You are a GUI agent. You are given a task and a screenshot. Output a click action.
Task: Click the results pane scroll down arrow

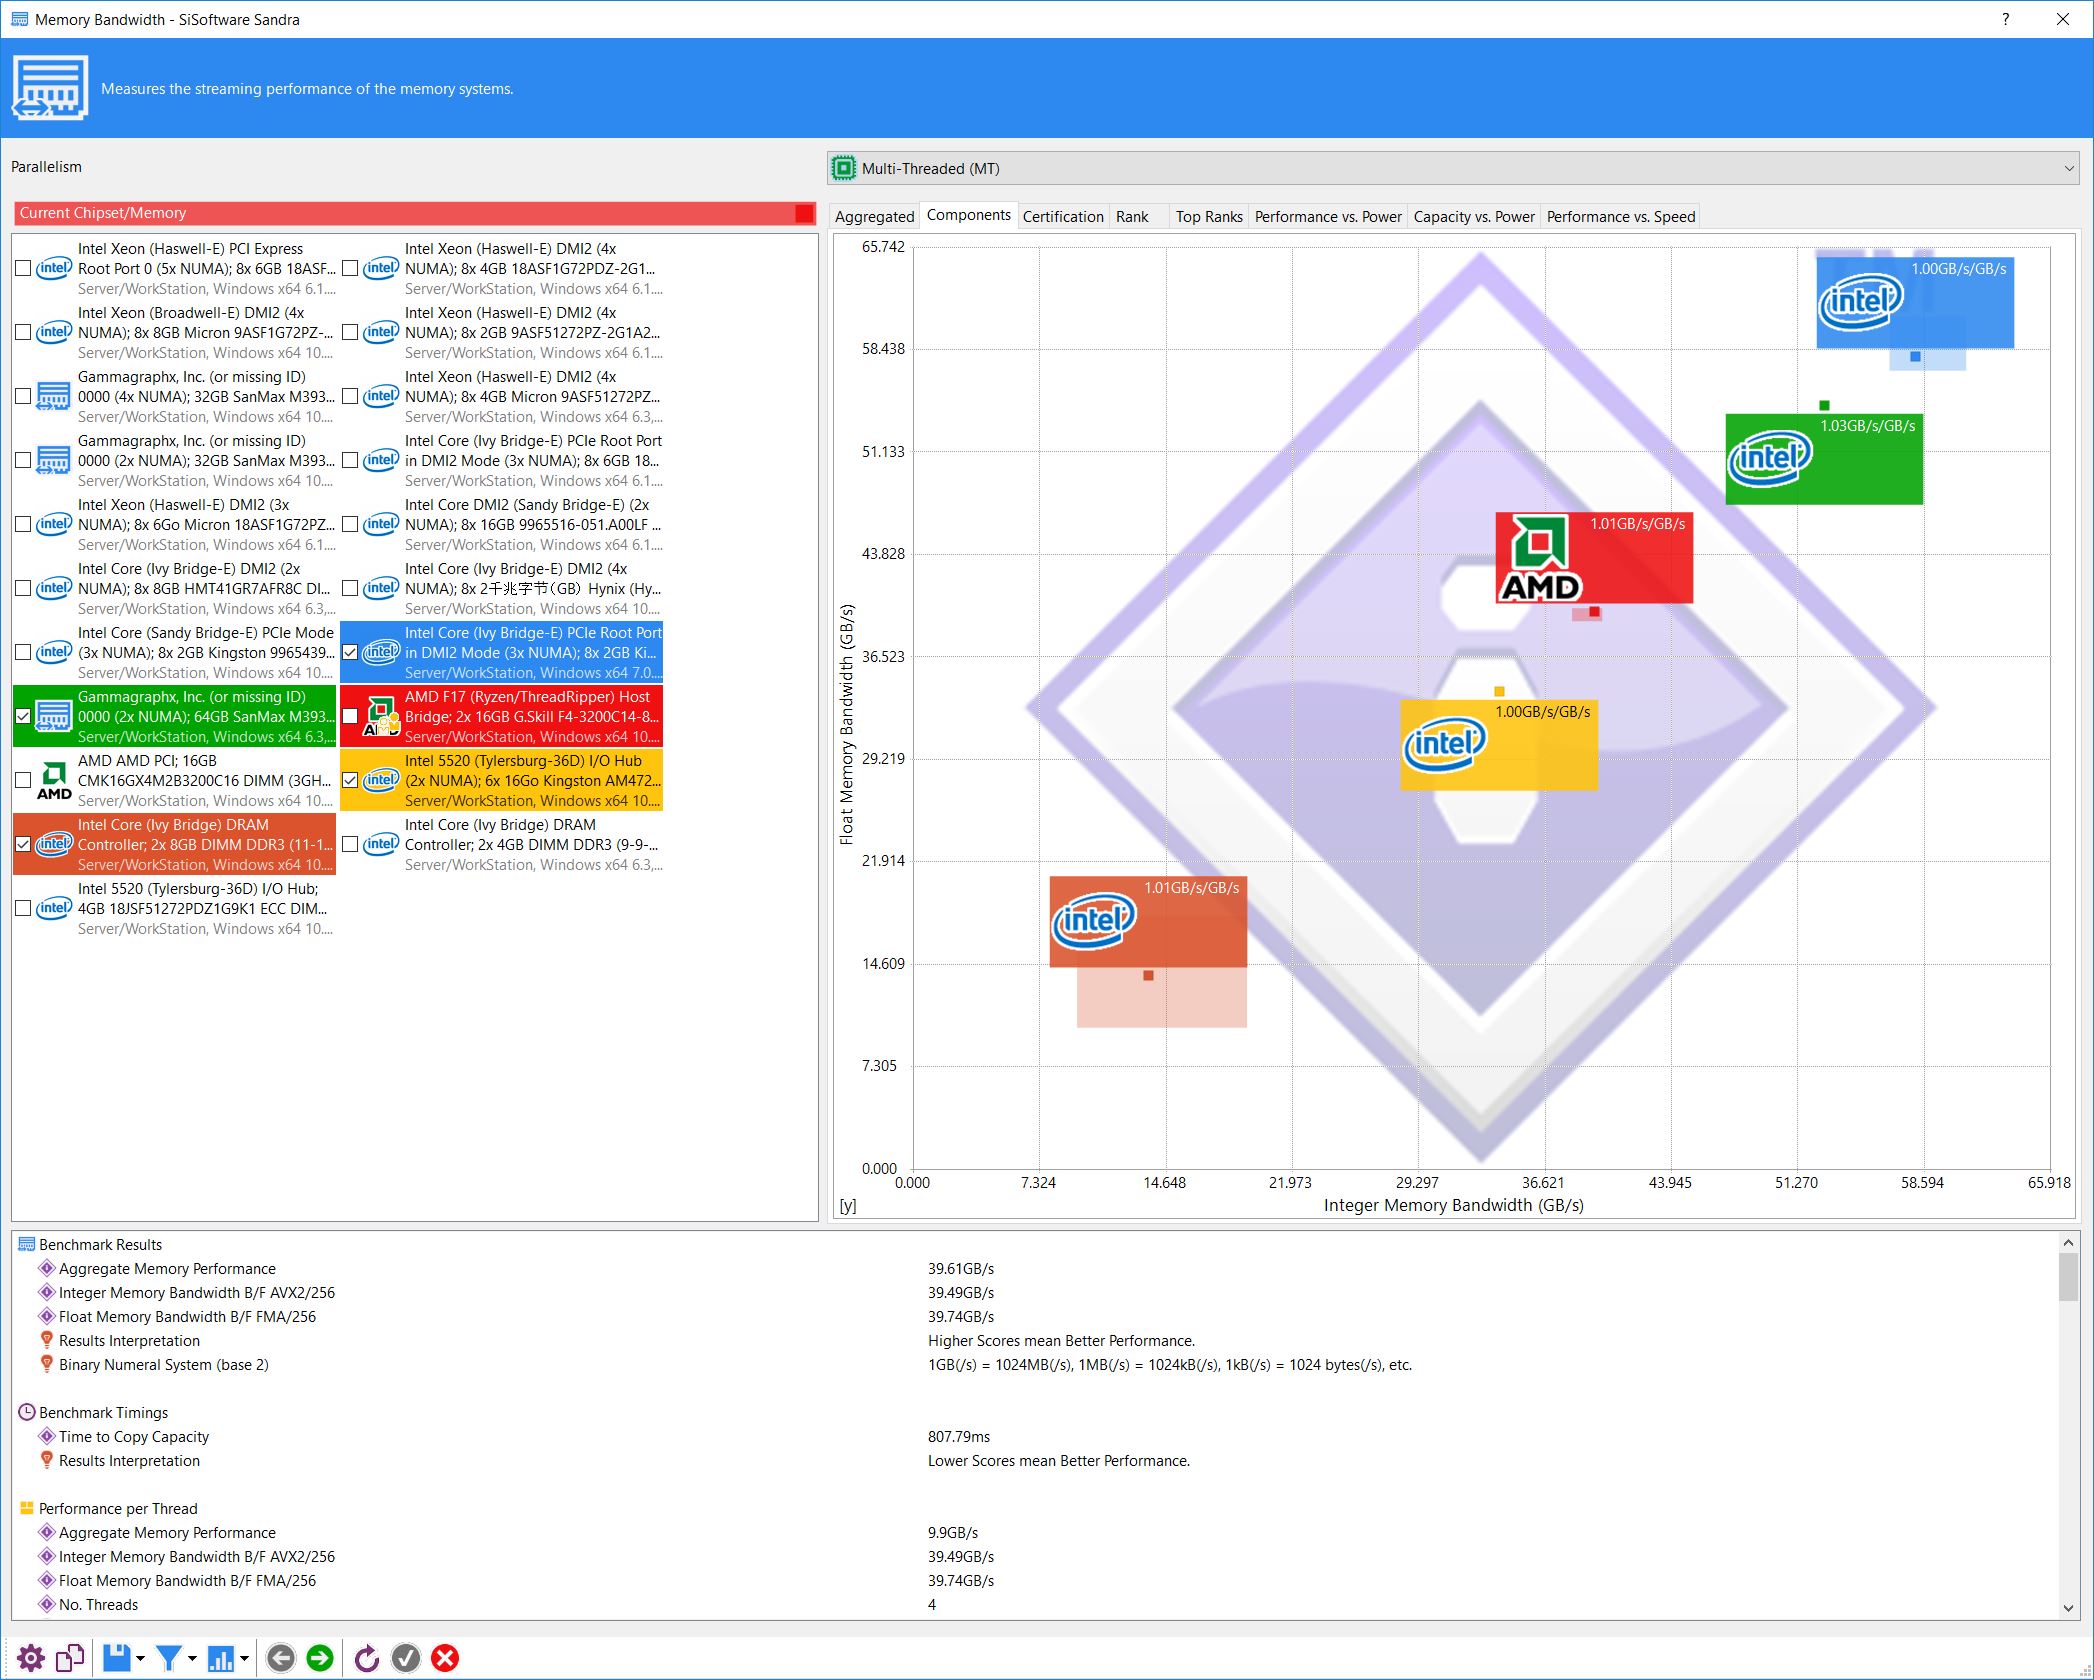click(x=2067, y=1608)
